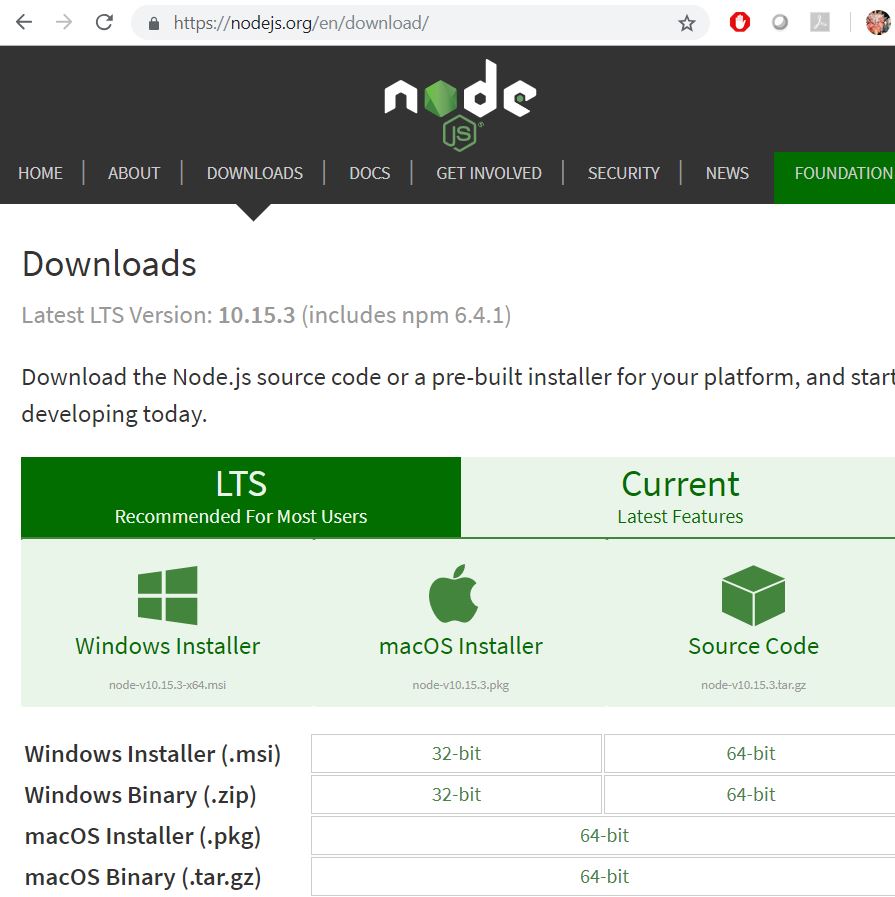Download the 64-bit macOS Installer (.pkg)
Screen dimensions: 895x897
point(604,835)
